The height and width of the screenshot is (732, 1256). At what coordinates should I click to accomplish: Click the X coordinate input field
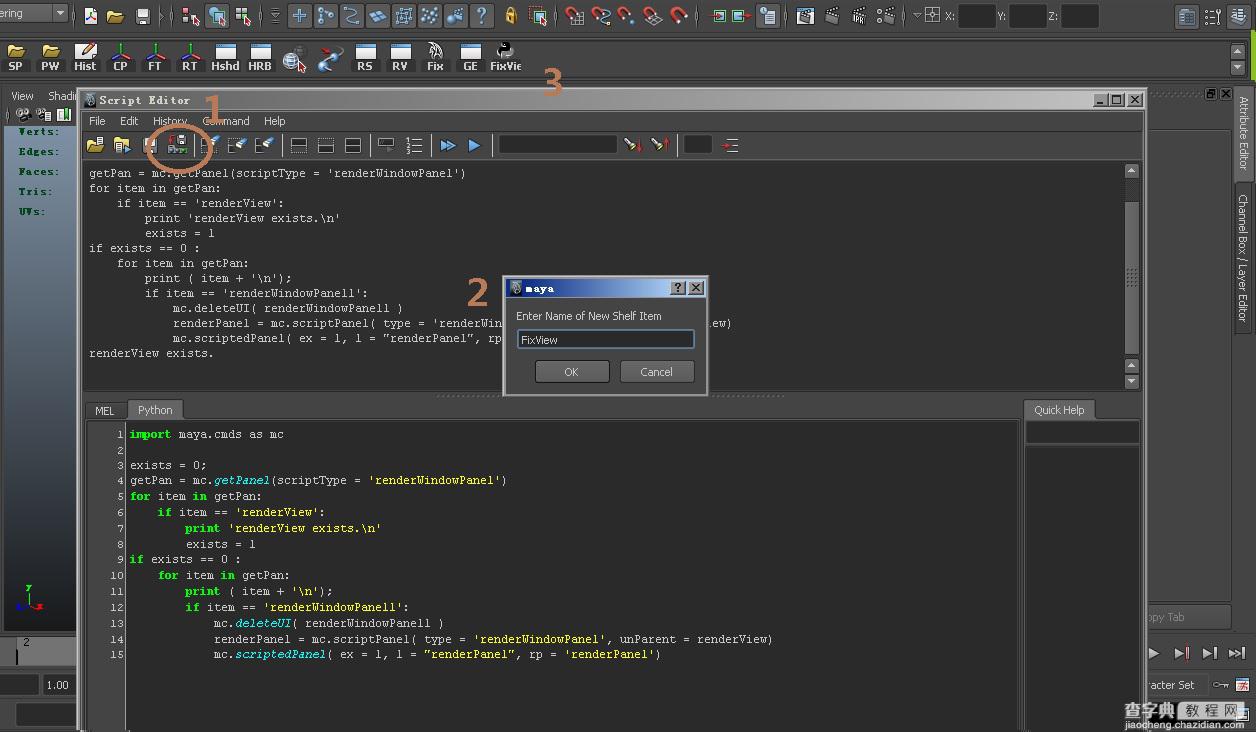[x=977, y=16]
